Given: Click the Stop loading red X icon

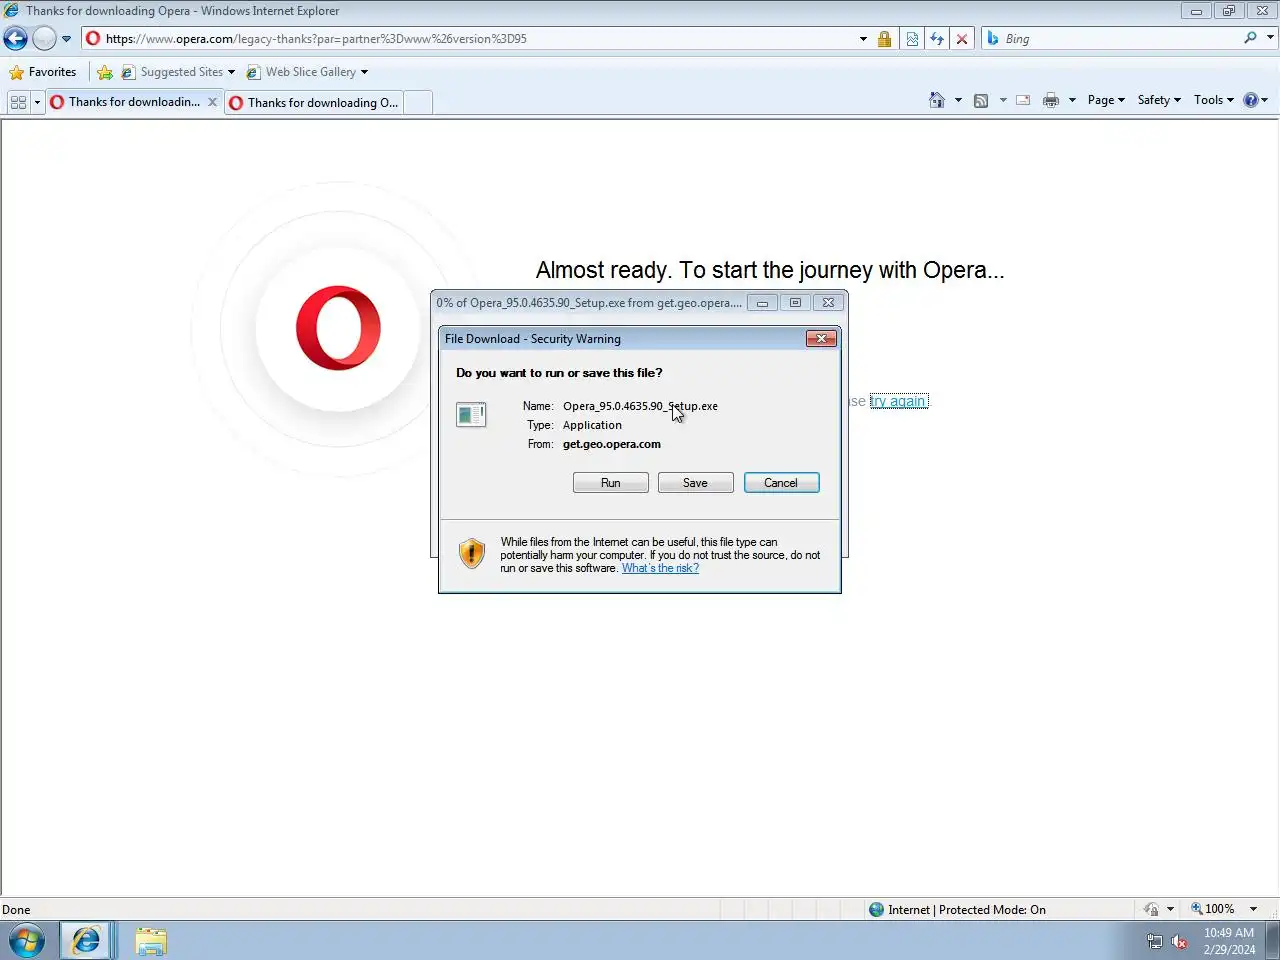Looking at the screenshot, I should pyautogui.click(x=962, y=39).
